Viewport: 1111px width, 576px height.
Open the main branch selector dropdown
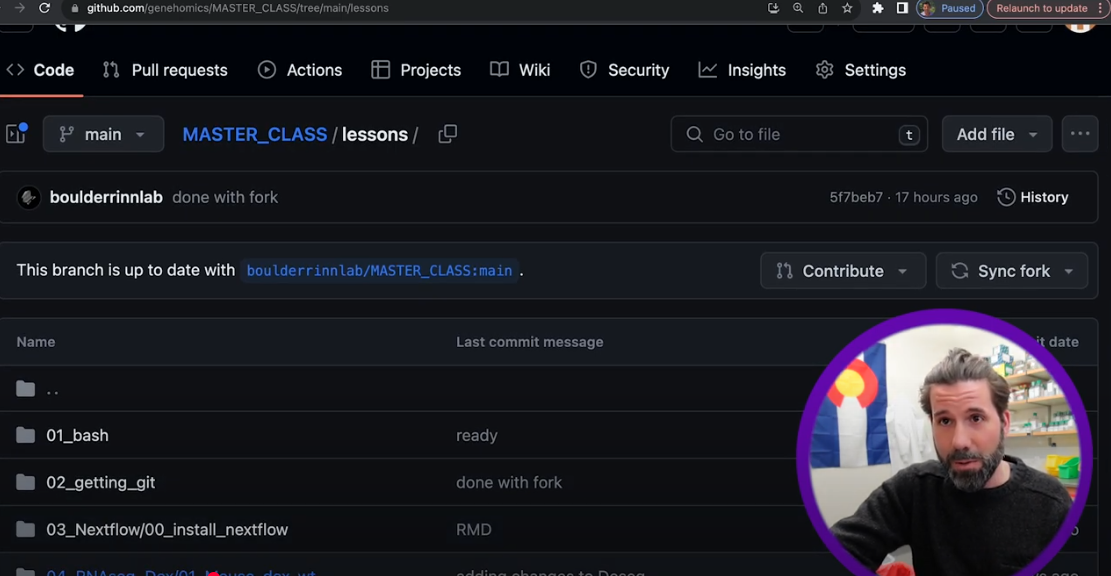point(103,134)
